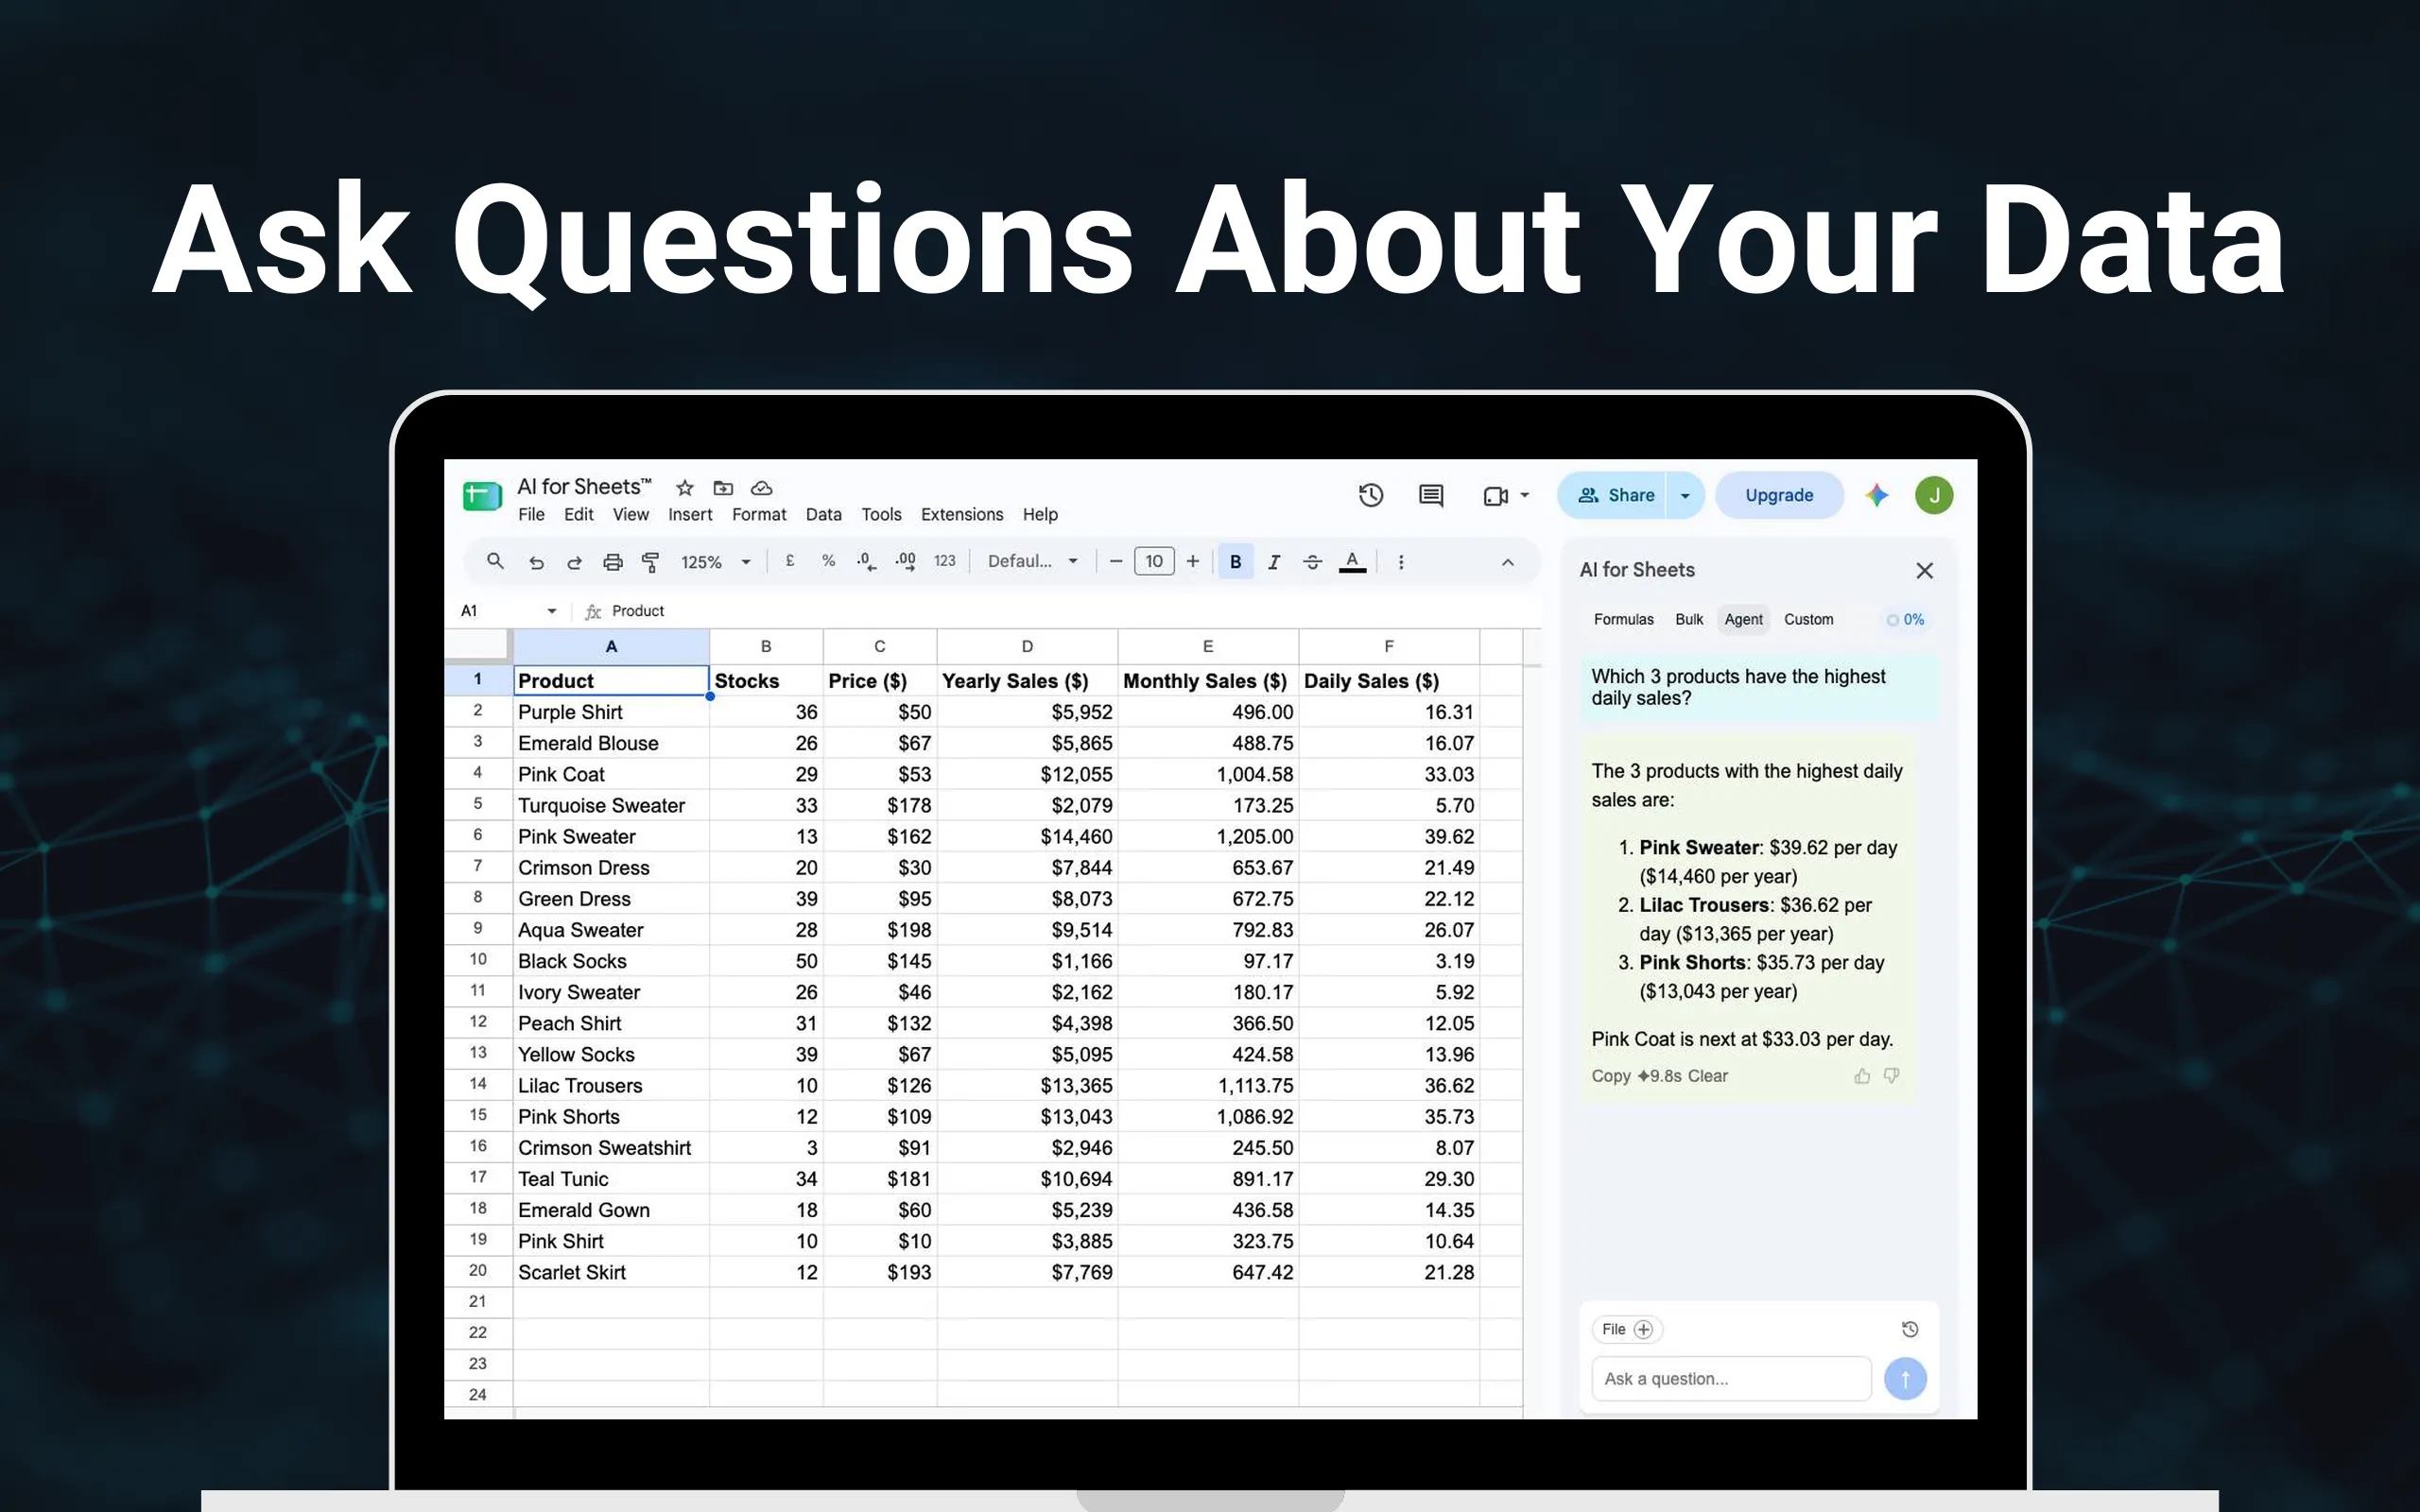Click the font size 10 field
This screenshot has width=2420, height=1512.
pyautogui.click(x=1154, y=562)
